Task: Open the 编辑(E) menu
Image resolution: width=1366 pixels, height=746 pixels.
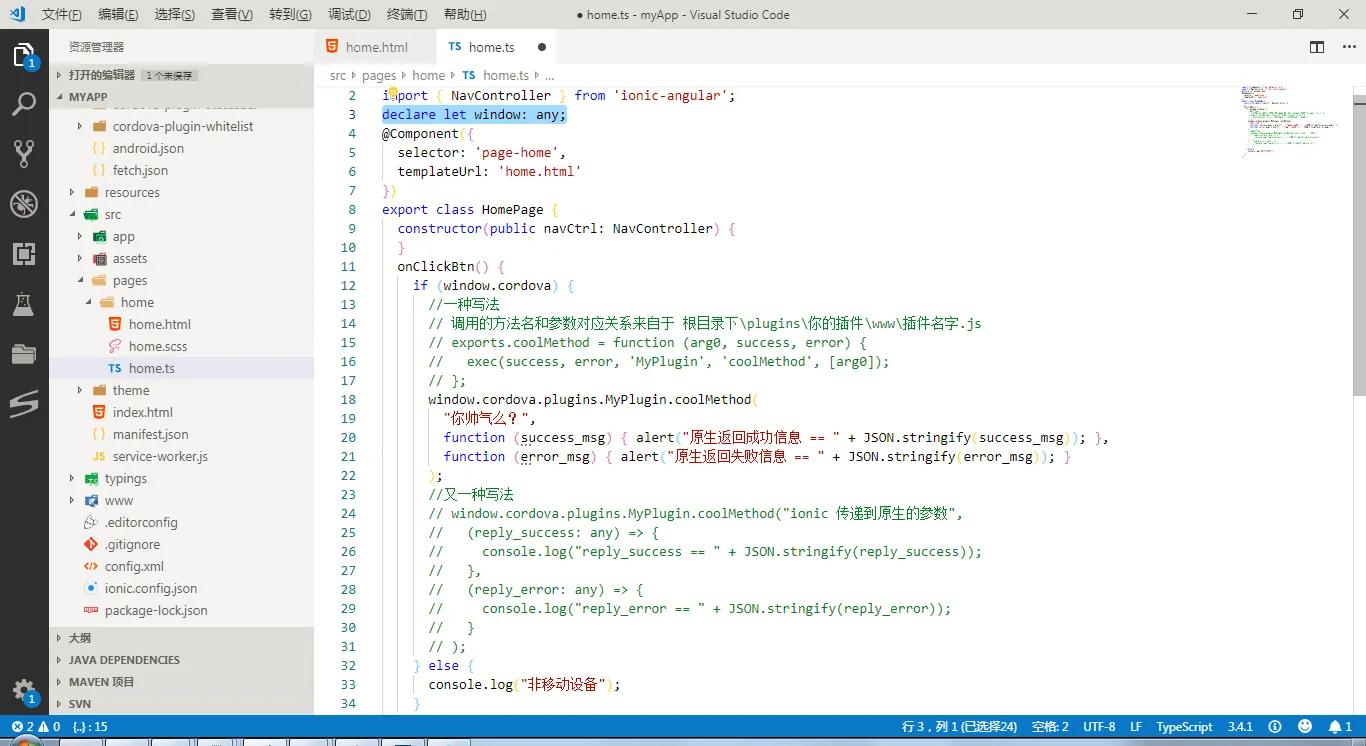Action: tap(118, 15)
